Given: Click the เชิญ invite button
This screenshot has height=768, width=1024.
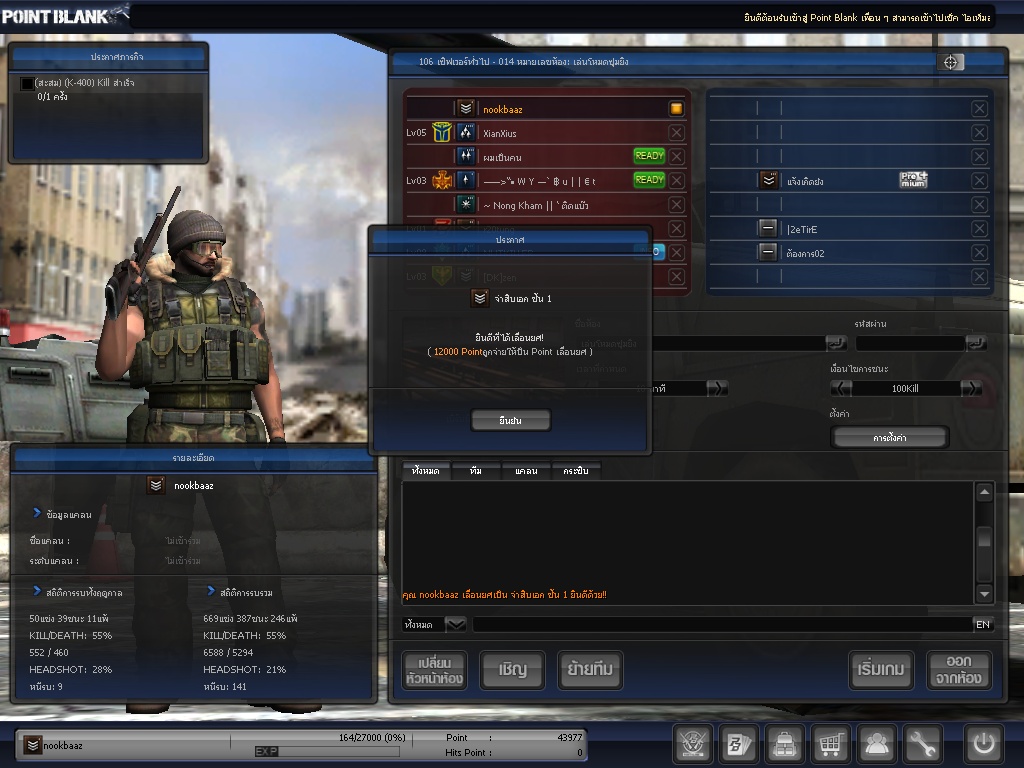Looking at the screenshot, I should click(x=512, y=670).
